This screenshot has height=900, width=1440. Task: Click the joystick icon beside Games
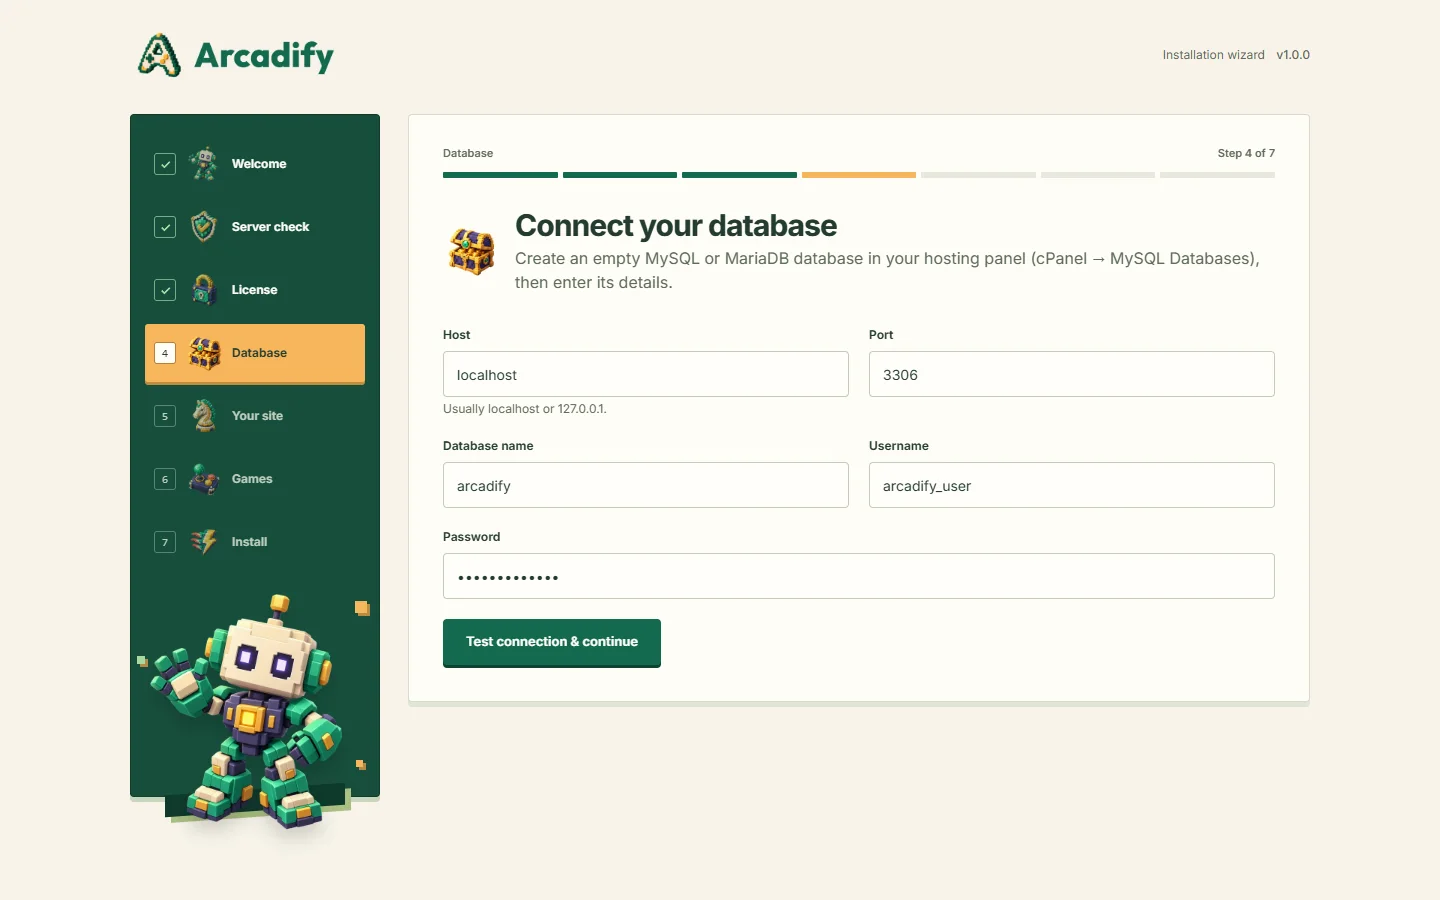coord(204,479)
